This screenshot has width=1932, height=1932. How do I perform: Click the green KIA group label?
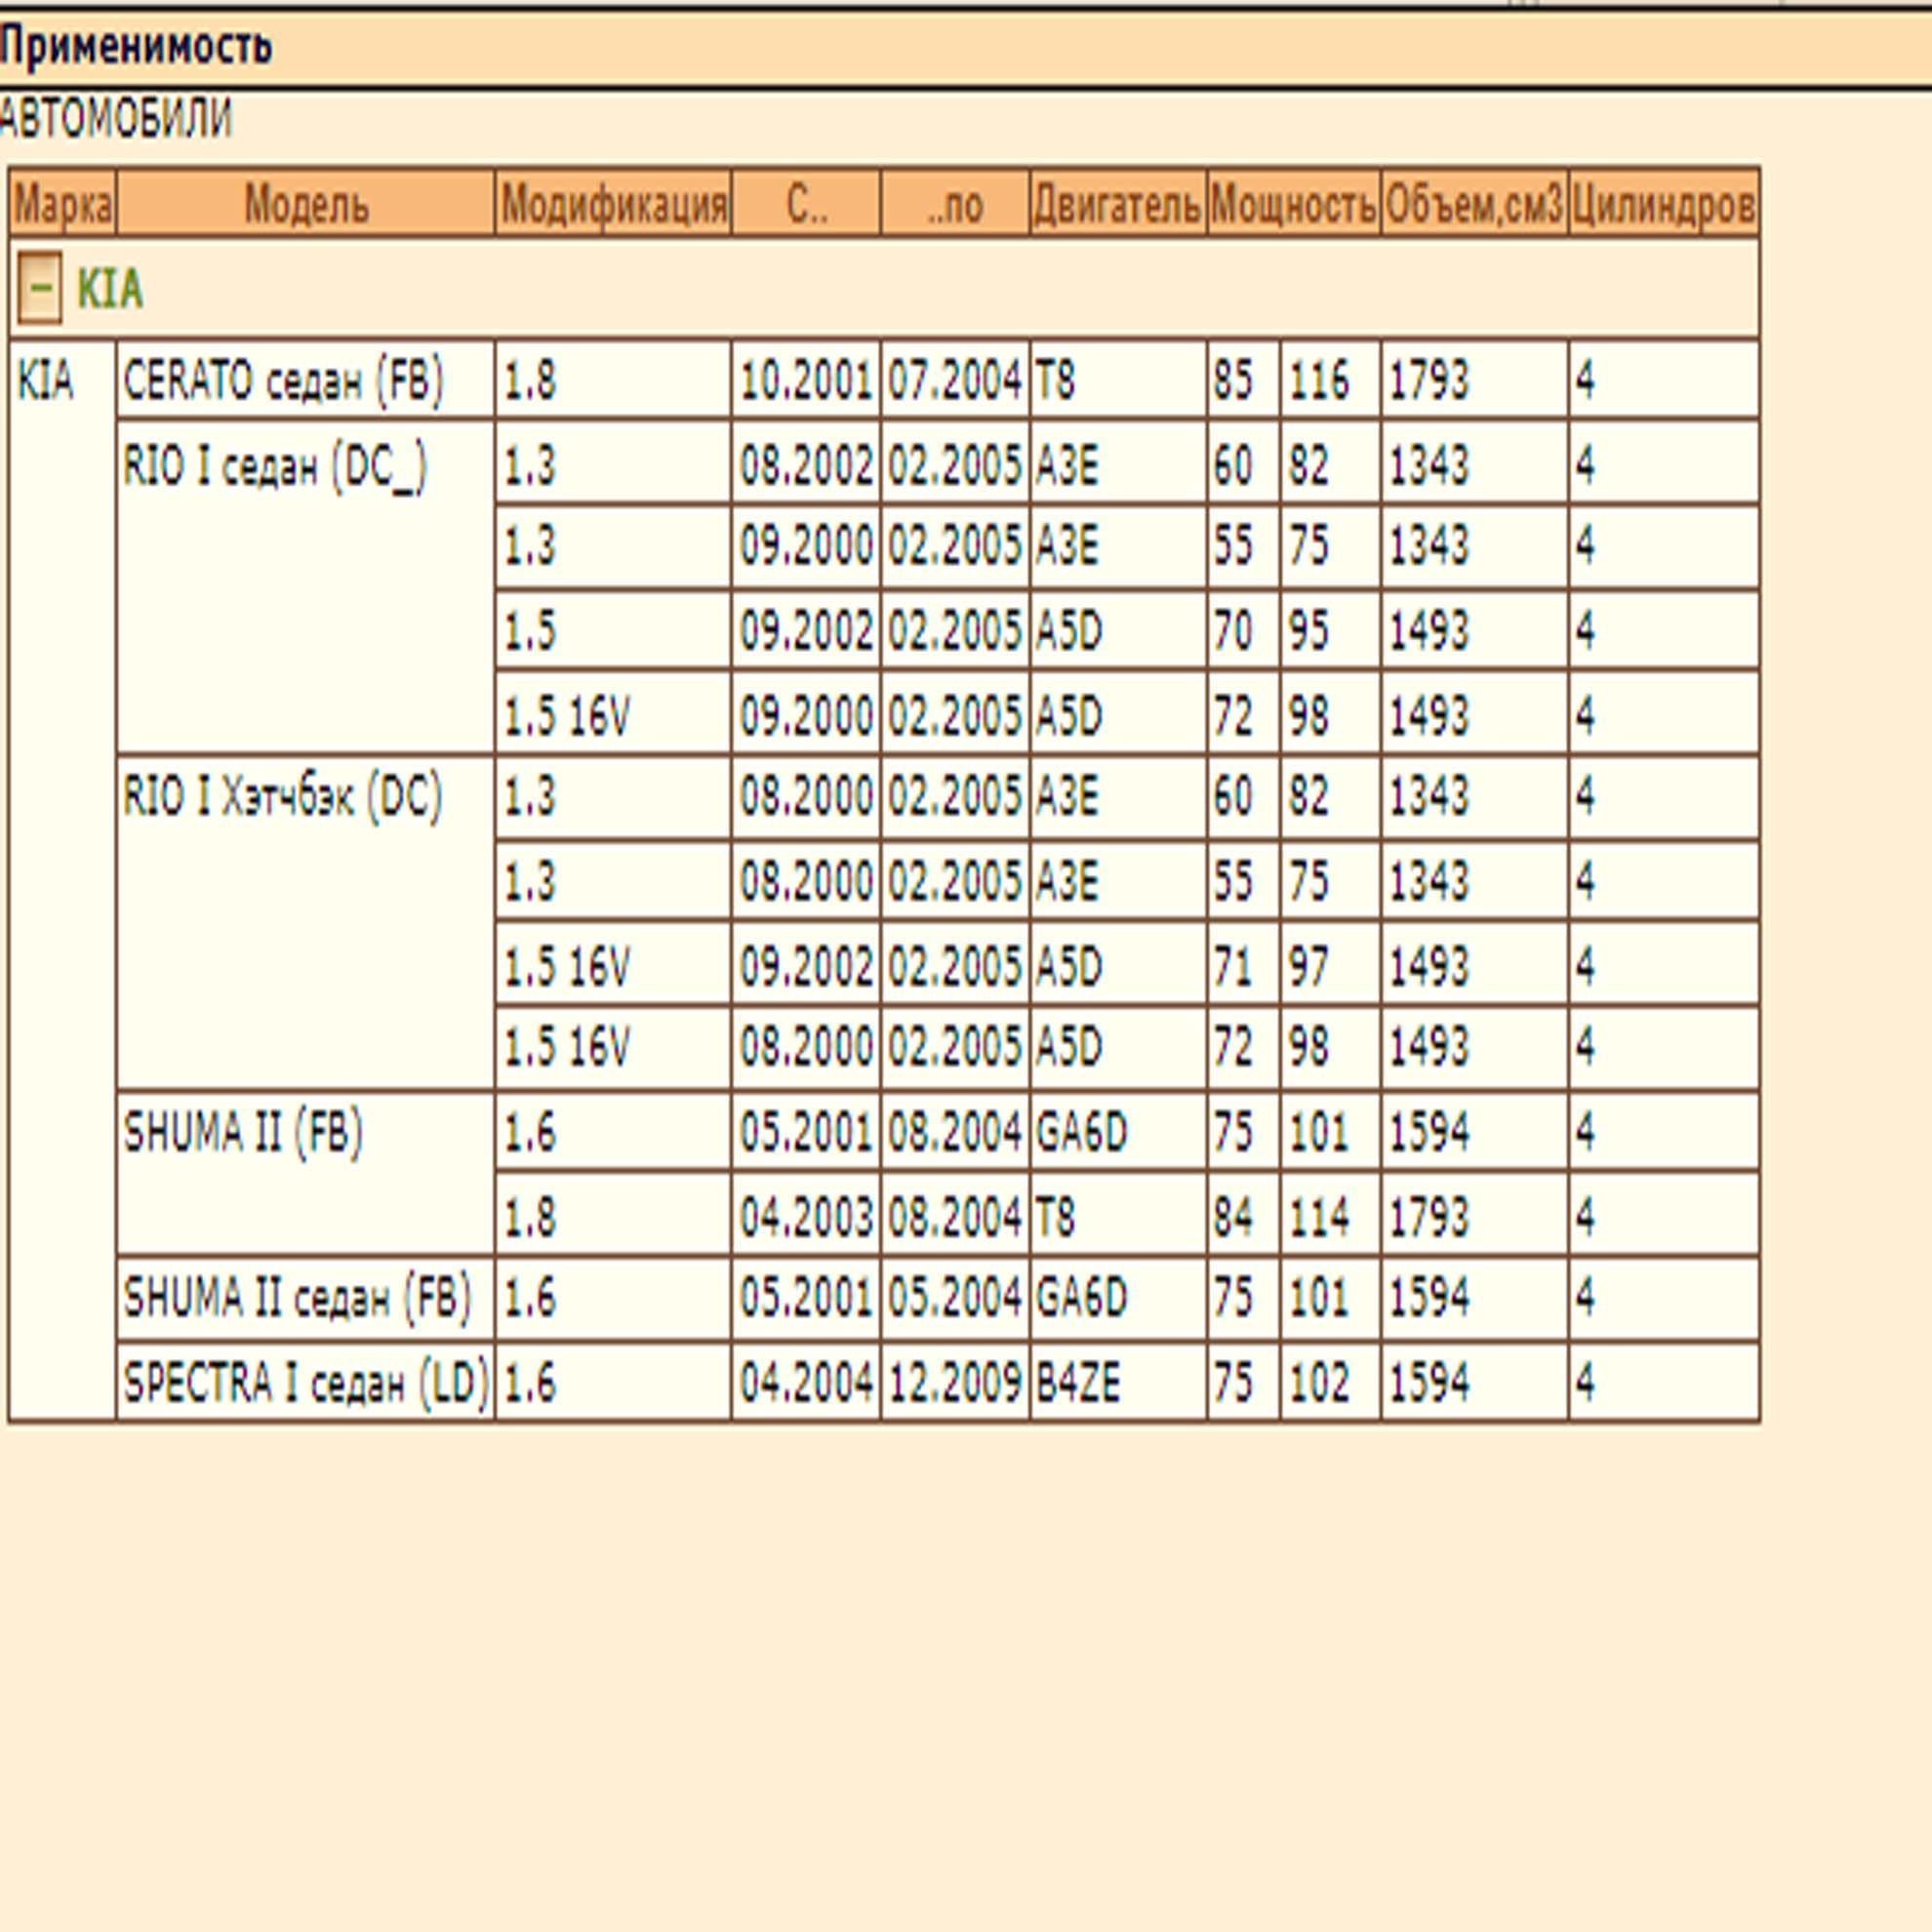(x=110, y=289)
